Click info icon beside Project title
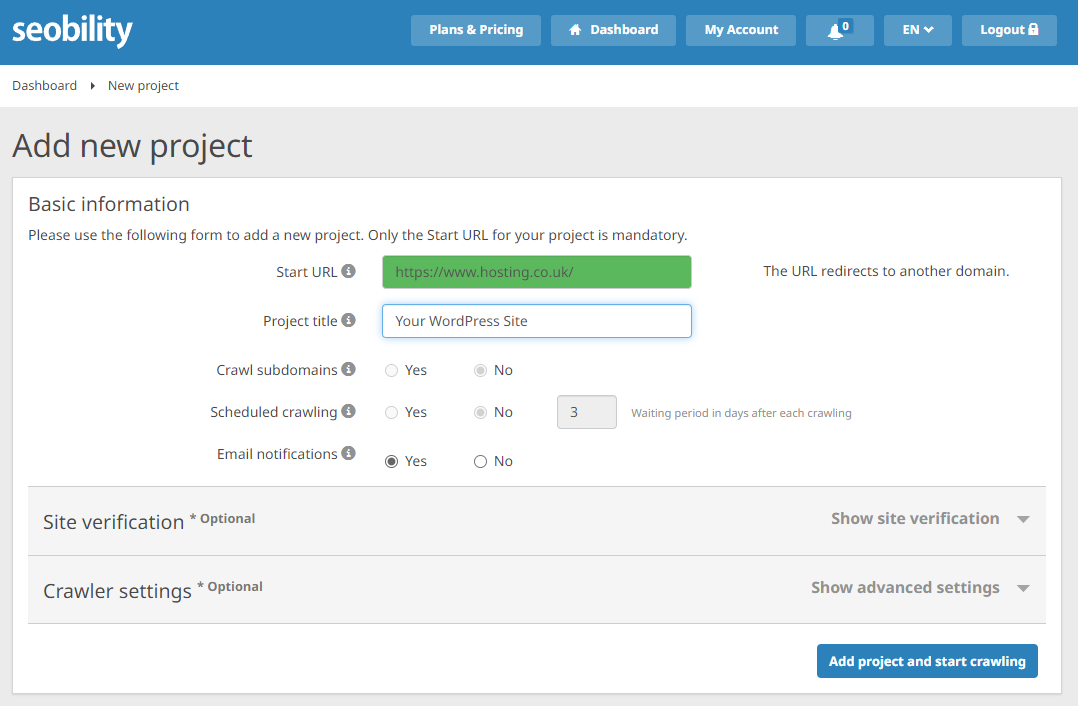 (348, 321)
